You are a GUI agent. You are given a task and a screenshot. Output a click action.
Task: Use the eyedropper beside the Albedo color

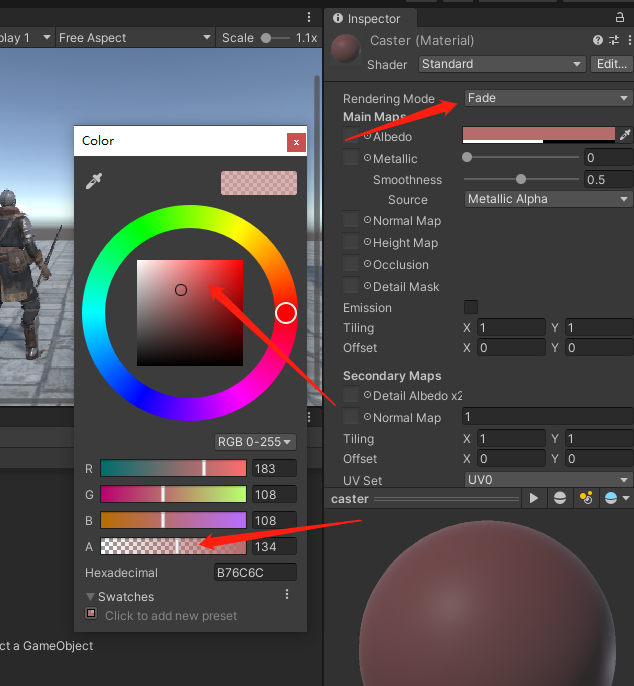[x=625, y=135]
